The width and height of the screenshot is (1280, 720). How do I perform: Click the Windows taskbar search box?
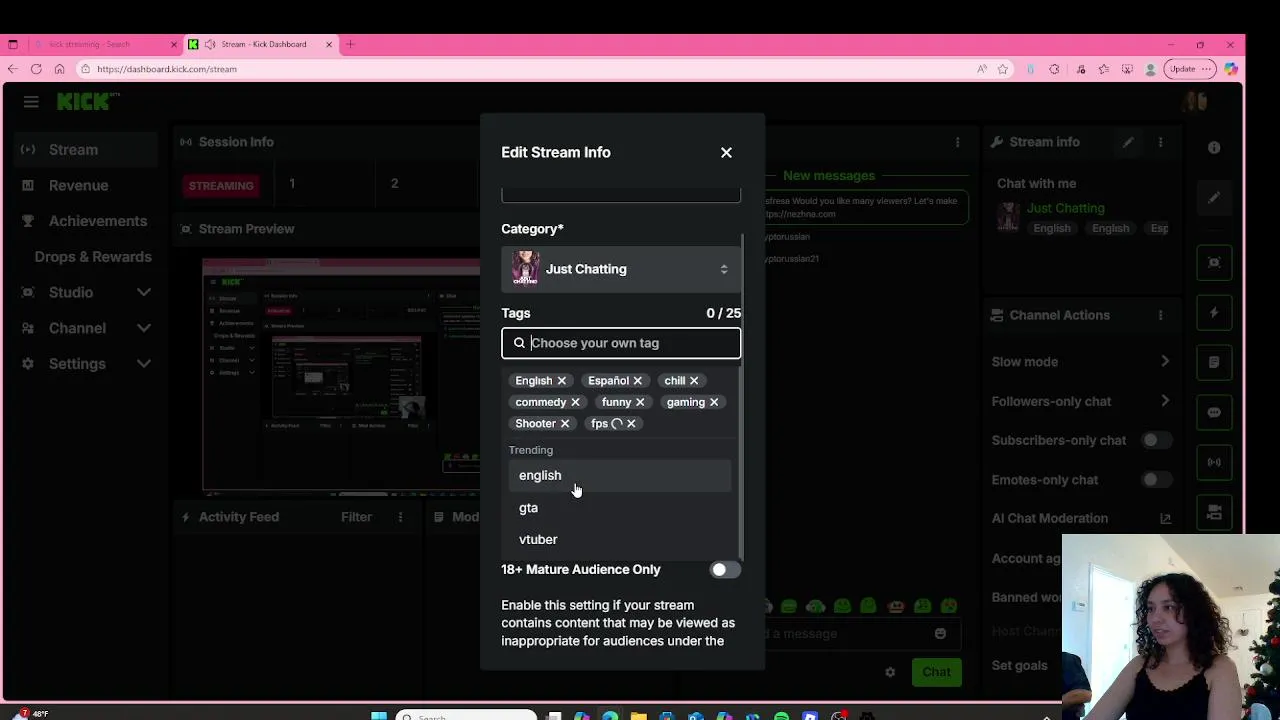[466, 715]
